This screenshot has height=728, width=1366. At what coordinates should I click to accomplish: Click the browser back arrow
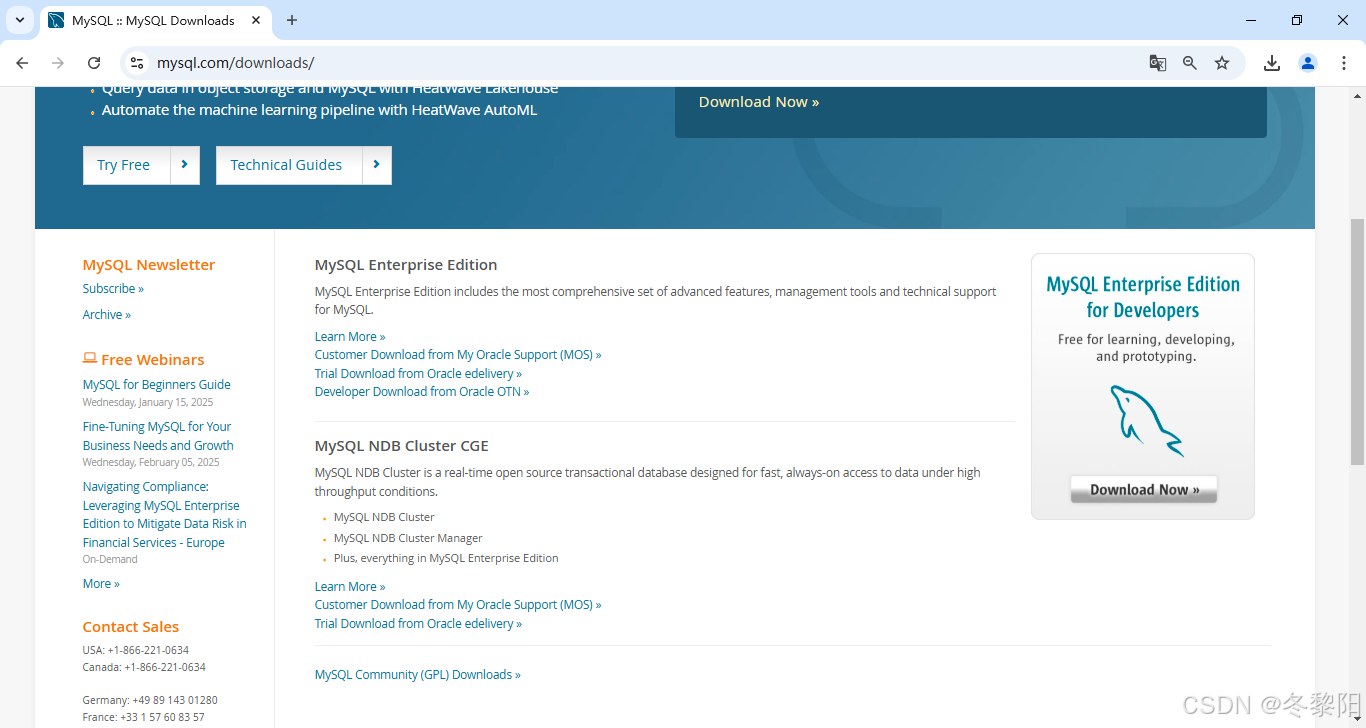[22, 63]
